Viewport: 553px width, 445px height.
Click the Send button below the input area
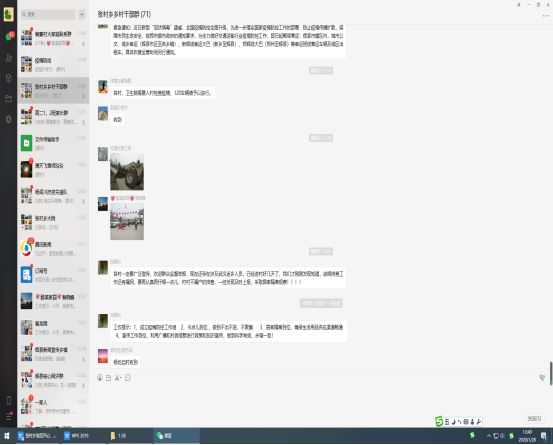click(534, 419)
